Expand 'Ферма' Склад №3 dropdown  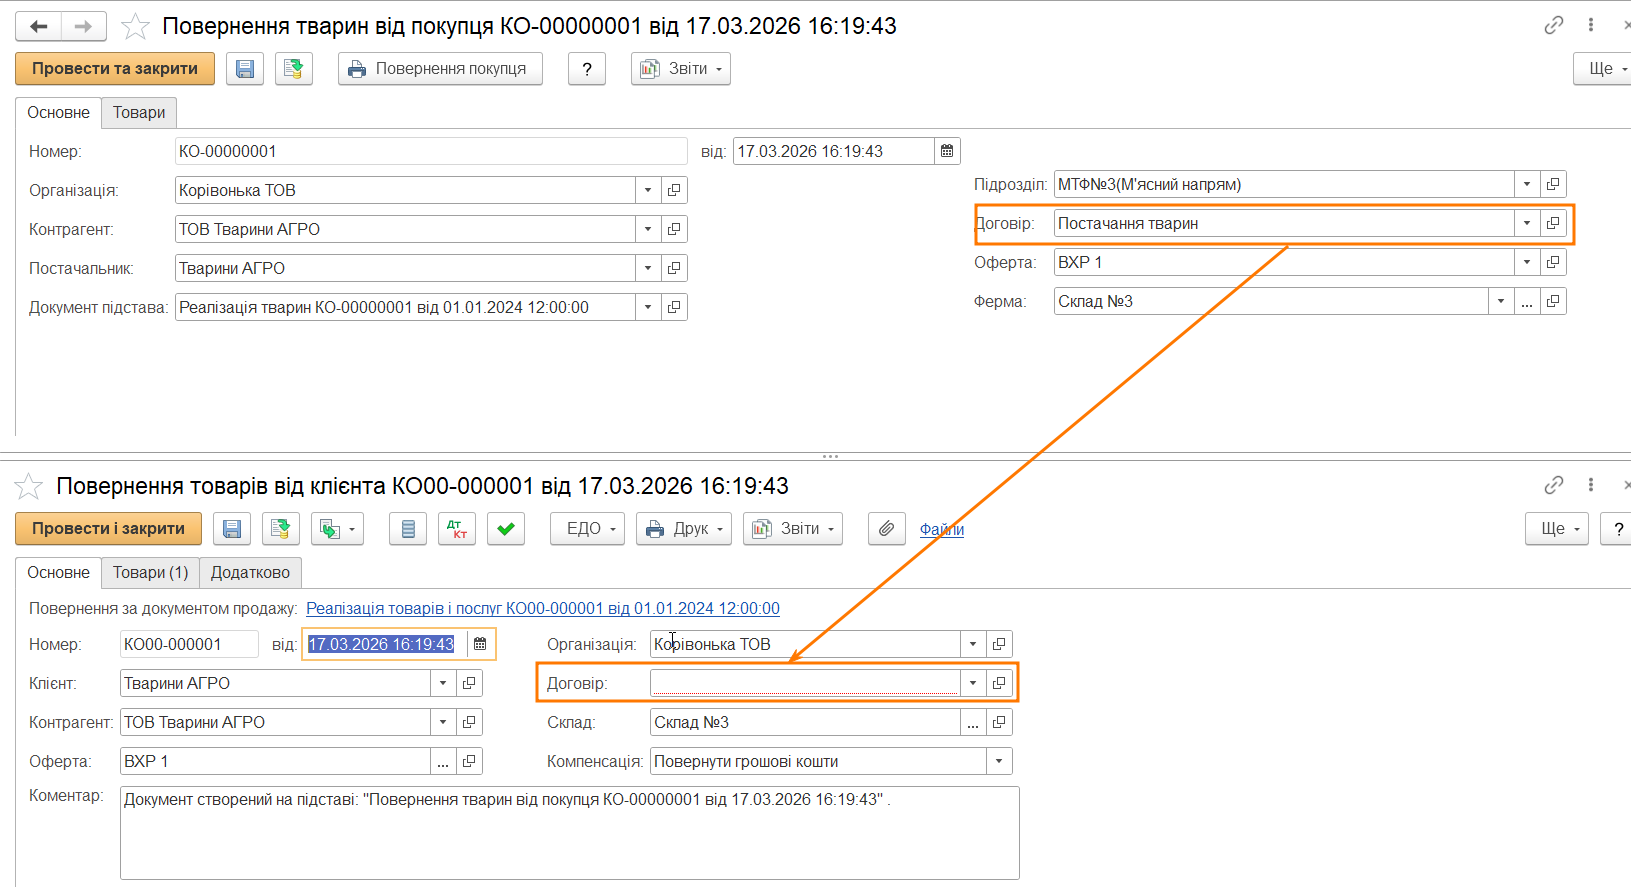(x=1501, y=301)
